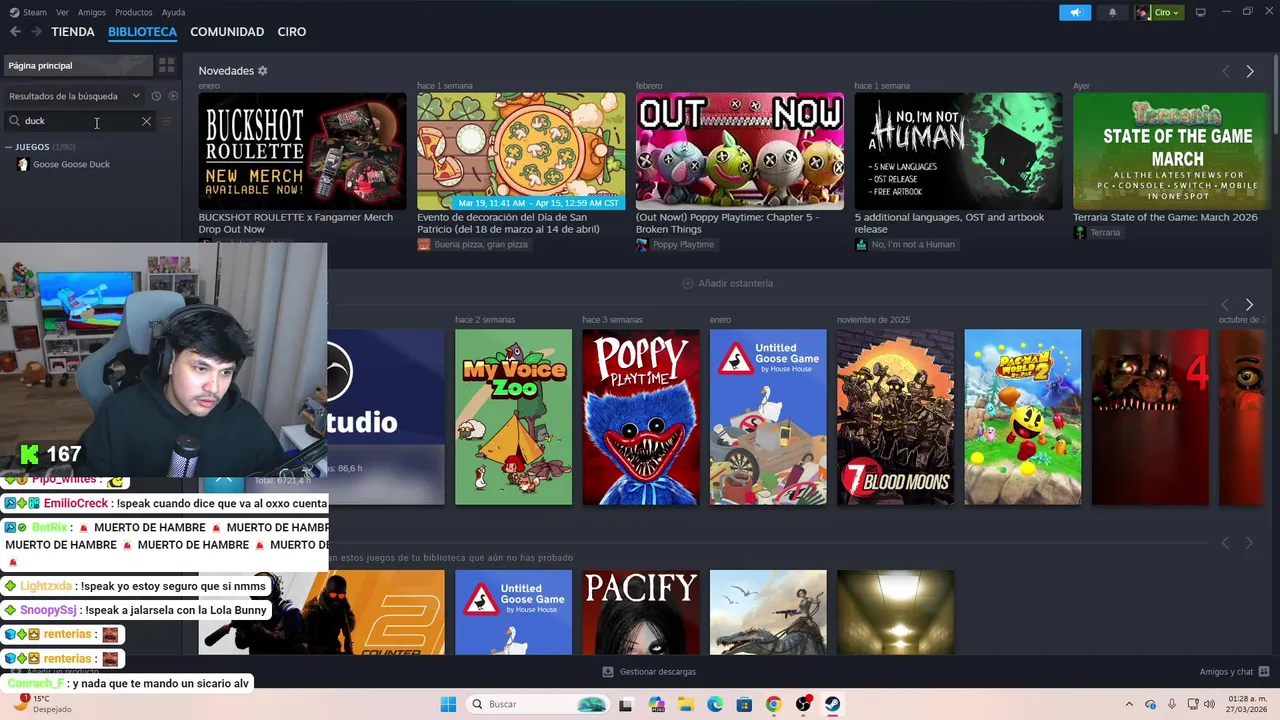Click the library search field containing duck

click(80, 121)
